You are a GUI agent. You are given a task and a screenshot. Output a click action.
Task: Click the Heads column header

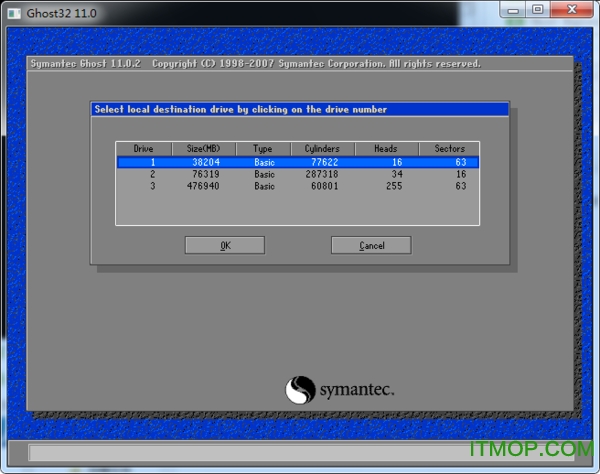click(386, 148)
